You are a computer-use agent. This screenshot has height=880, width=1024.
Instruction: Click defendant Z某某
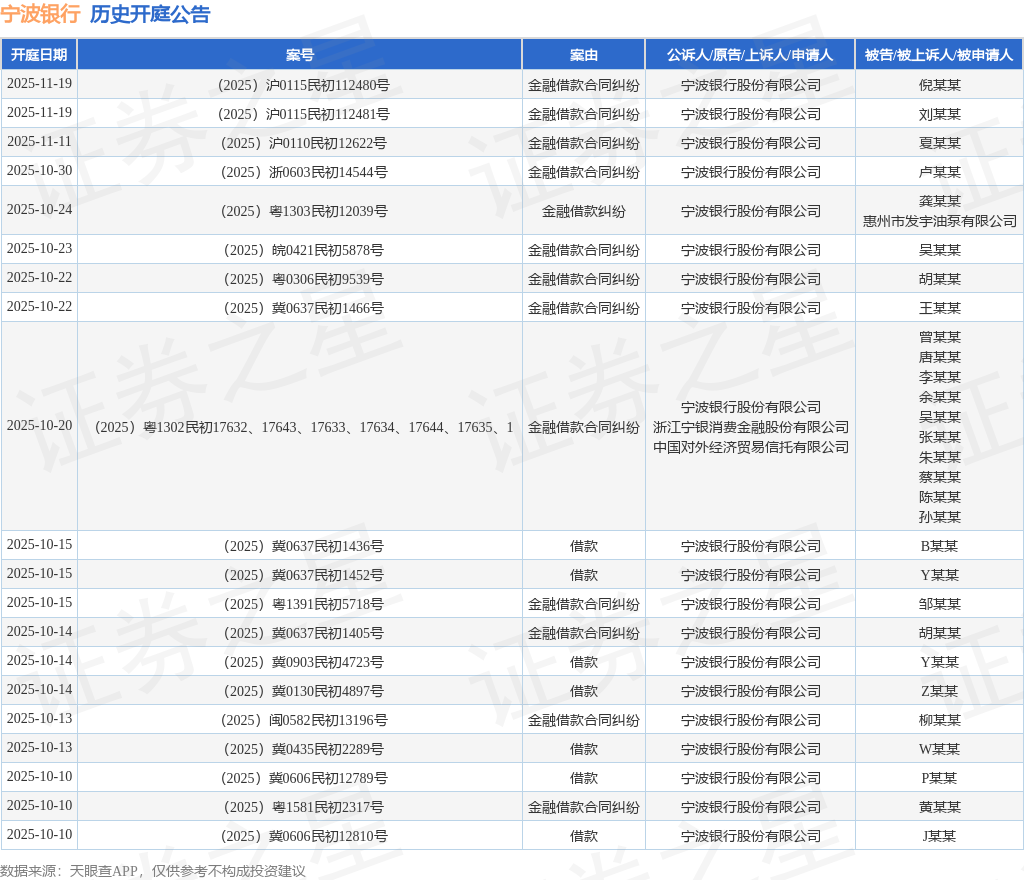point(940,691)
